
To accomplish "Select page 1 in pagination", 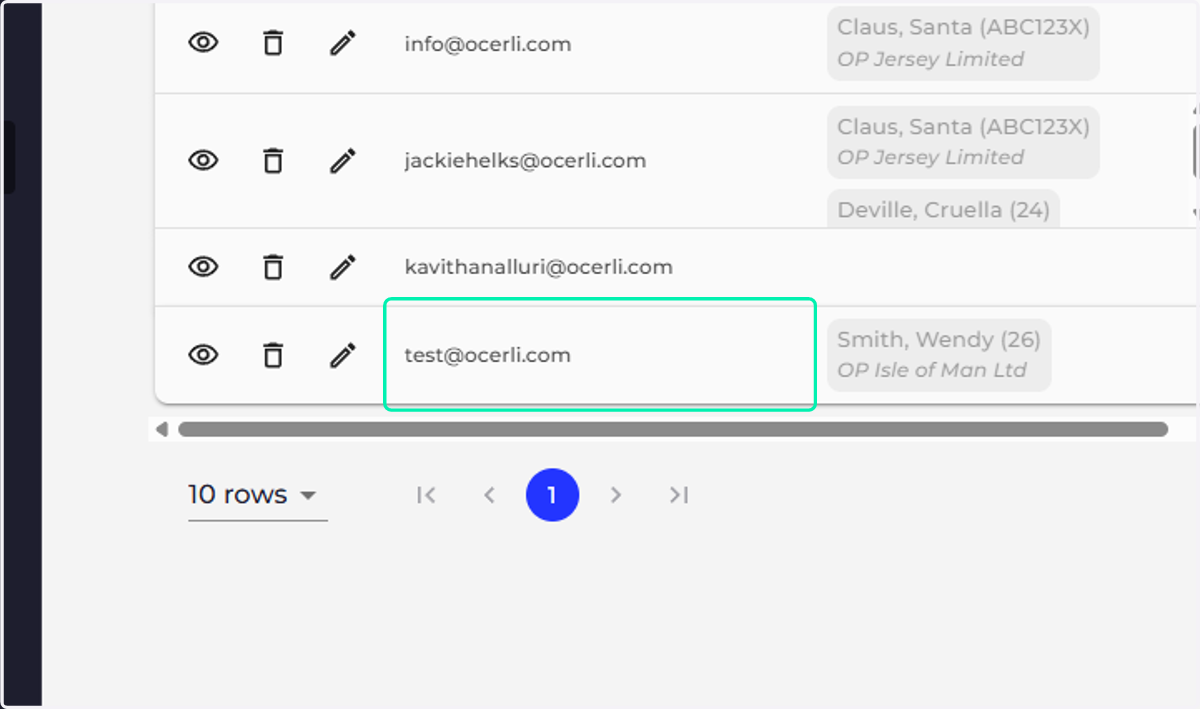I will coord(552,495).
